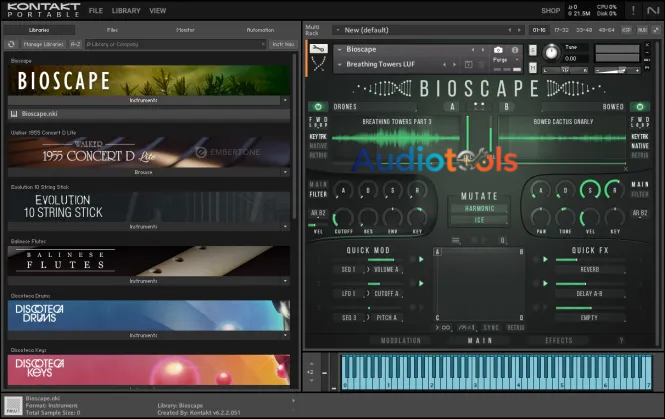Click the XY pad speed x1 icon
This screenshot has width=665, height=419.
[x=467, y=327]
